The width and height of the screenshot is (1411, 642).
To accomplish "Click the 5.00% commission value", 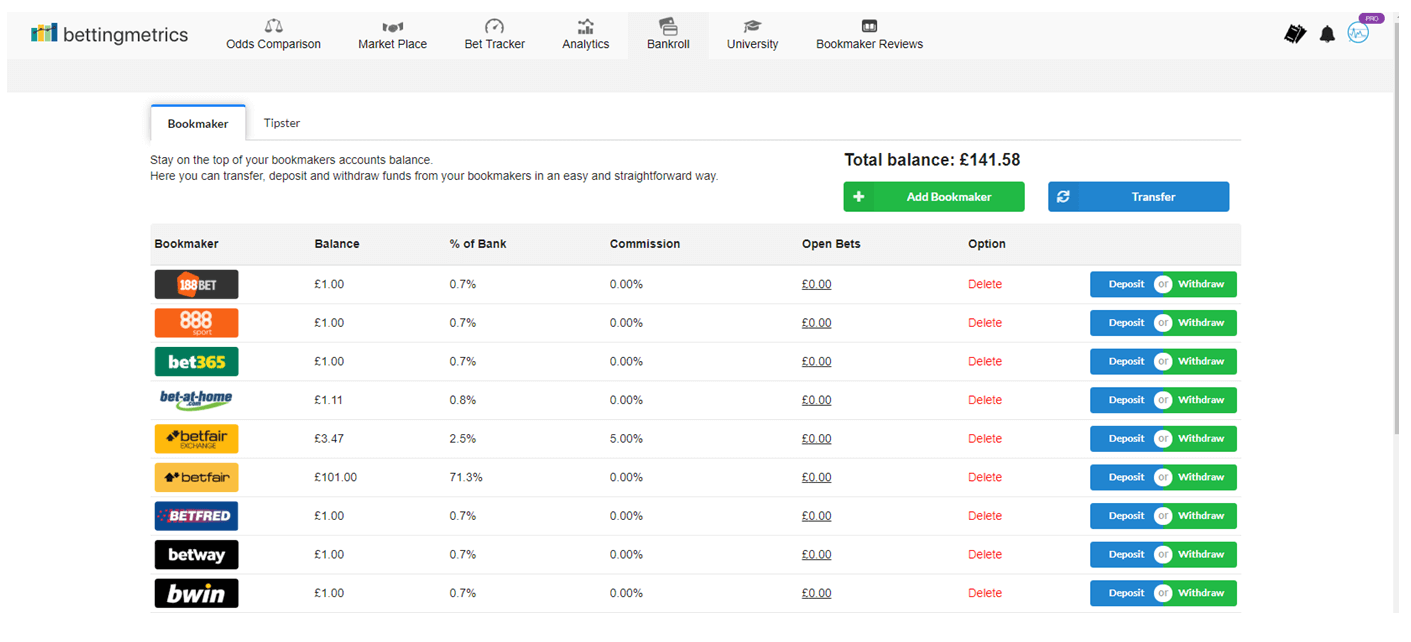I will (626, 439).
